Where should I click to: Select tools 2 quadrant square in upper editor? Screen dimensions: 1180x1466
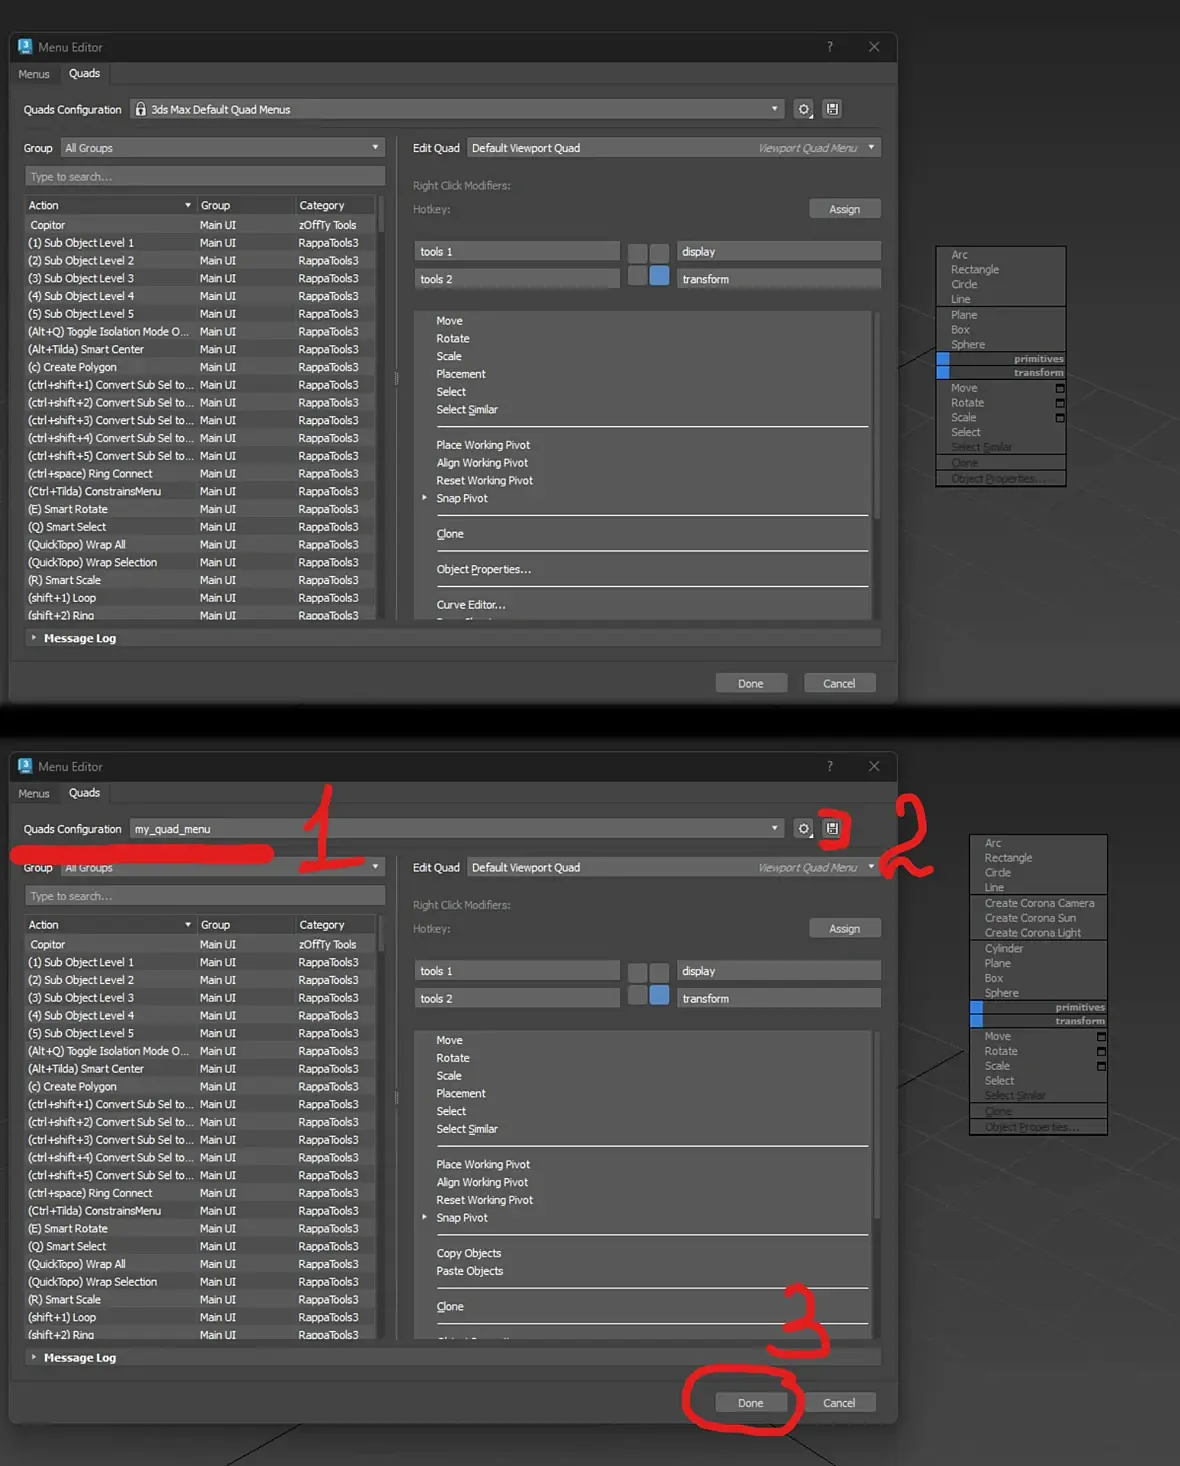pos(637,276)
